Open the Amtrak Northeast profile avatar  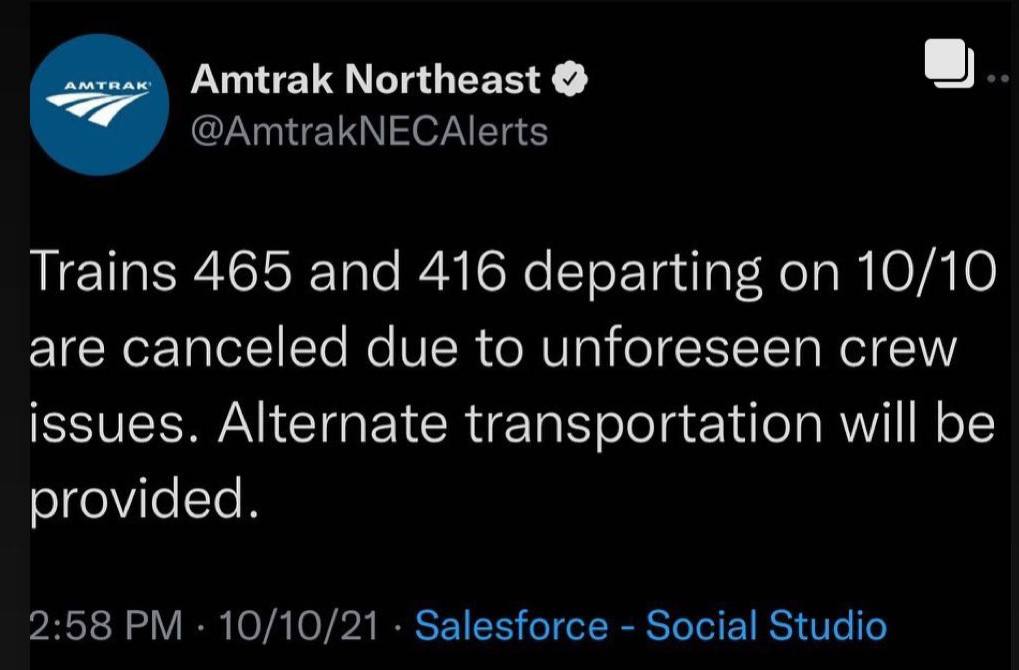tap(99, 105)
